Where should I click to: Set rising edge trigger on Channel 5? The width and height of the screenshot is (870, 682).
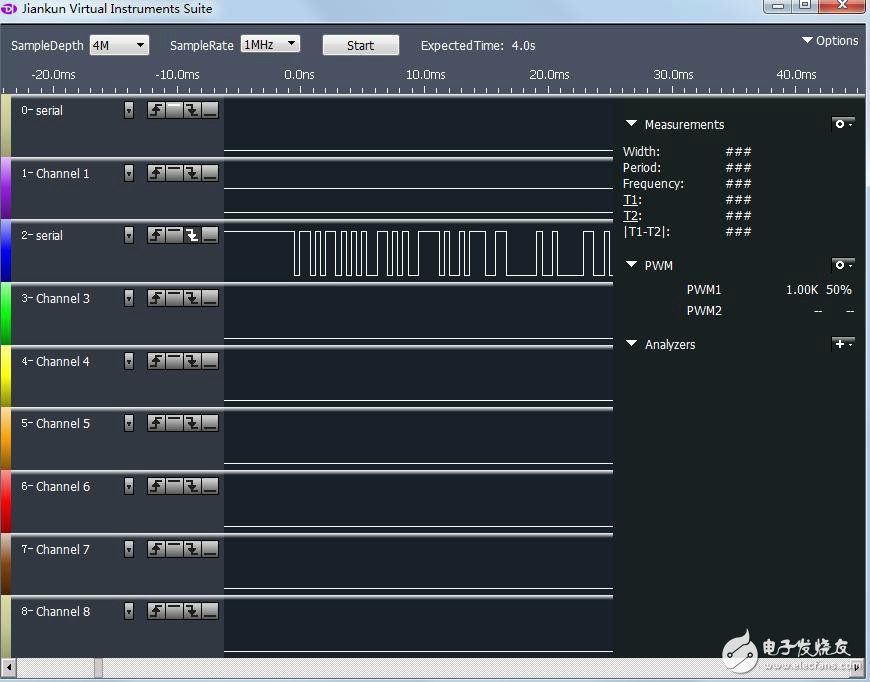[156, 423]
